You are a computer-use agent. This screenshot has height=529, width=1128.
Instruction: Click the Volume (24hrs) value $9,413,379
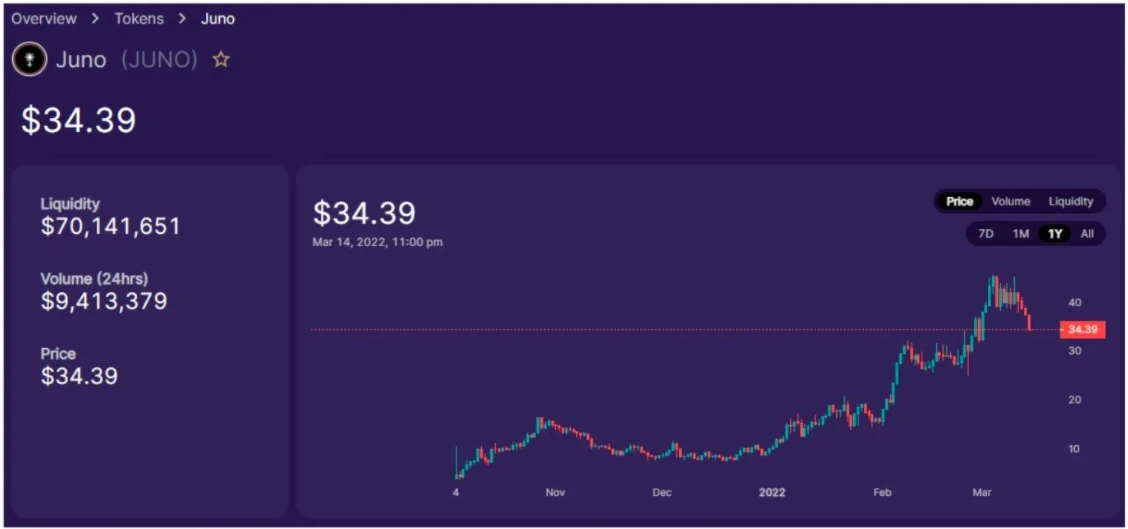[104, 301]
